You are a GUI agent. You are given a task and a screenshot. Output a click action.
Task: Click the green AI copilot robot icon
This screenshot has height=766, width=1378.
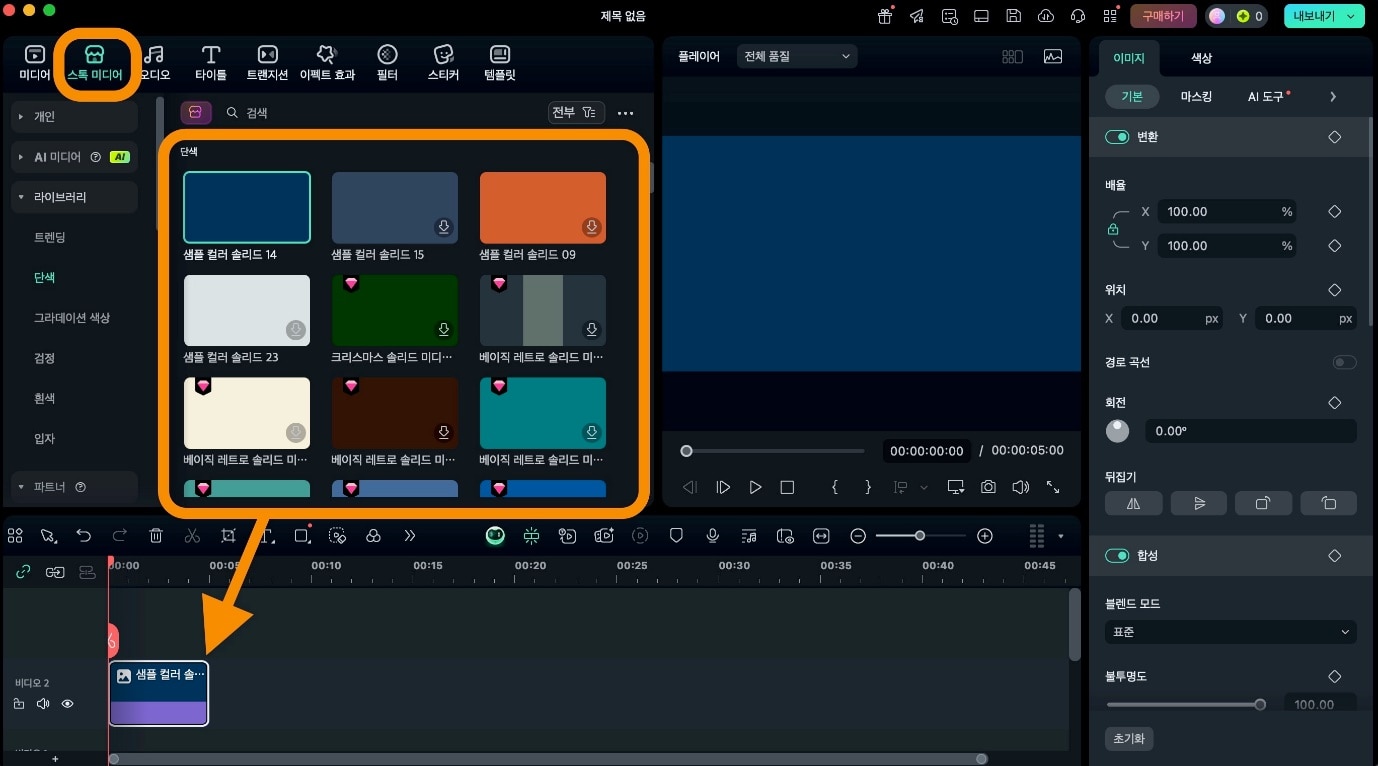click(x=495, y=536)
